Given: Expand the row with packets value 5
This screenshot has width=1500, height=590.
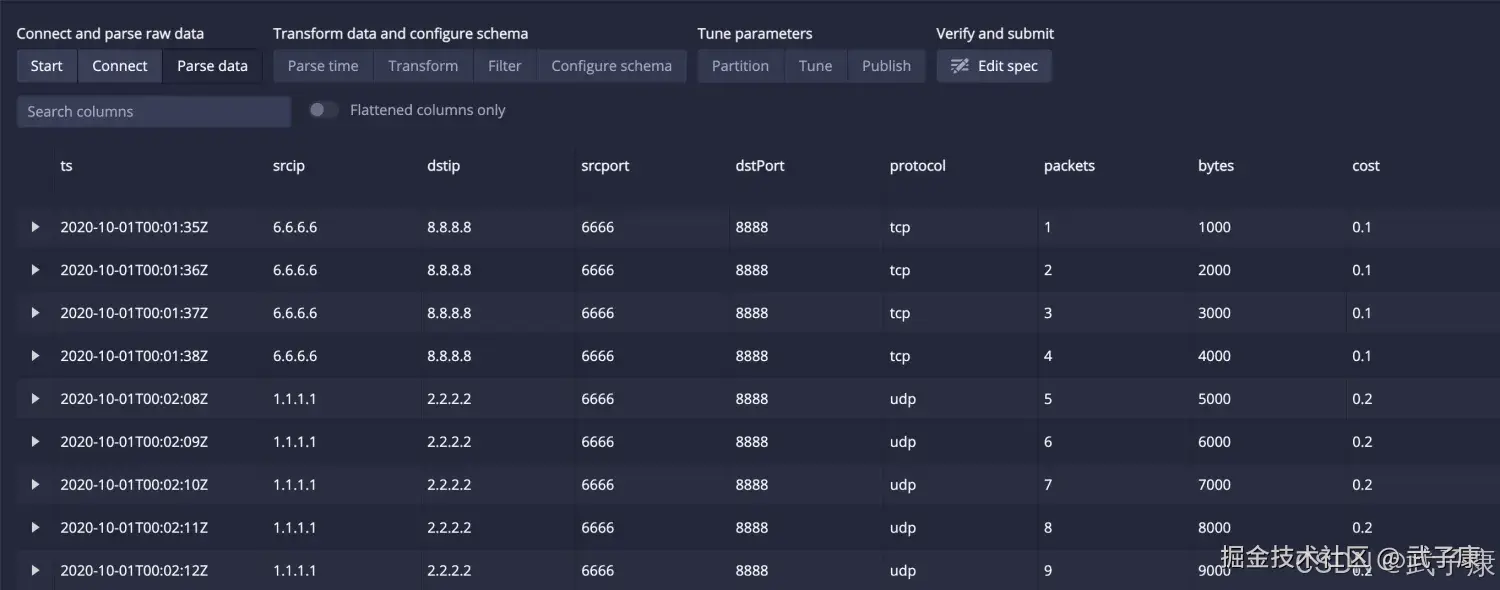Looking at the screenshot, I should (35, 398).
